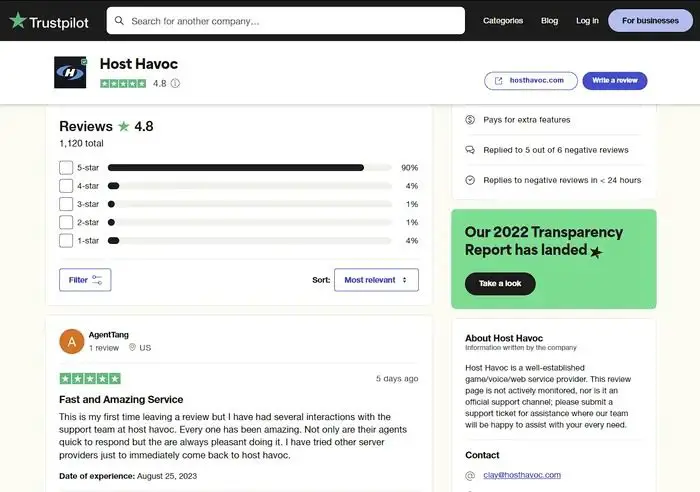The height and width of the screenshot is (492, 700).
Task: Check the 3-star filter checkbox
Action: pyautogui.click(x=66, y=204)
